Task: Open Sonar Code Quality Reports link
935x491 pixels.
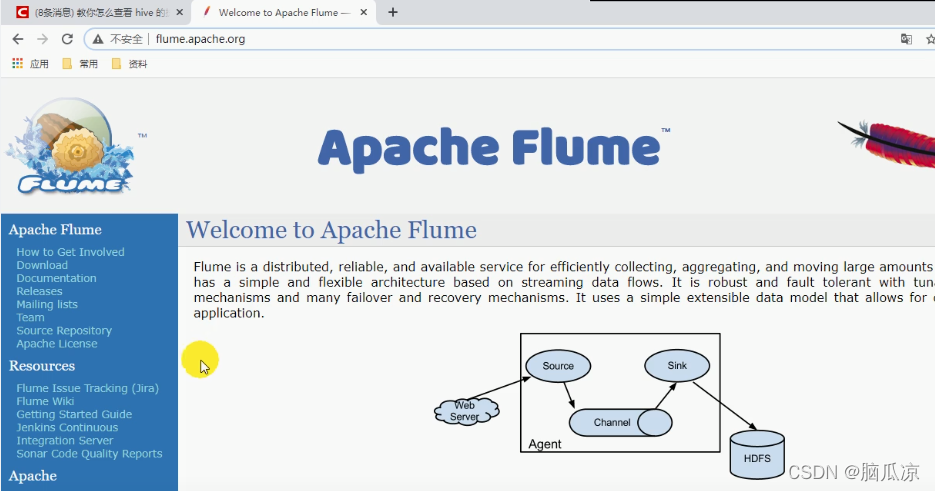Action: pos(89,454)
